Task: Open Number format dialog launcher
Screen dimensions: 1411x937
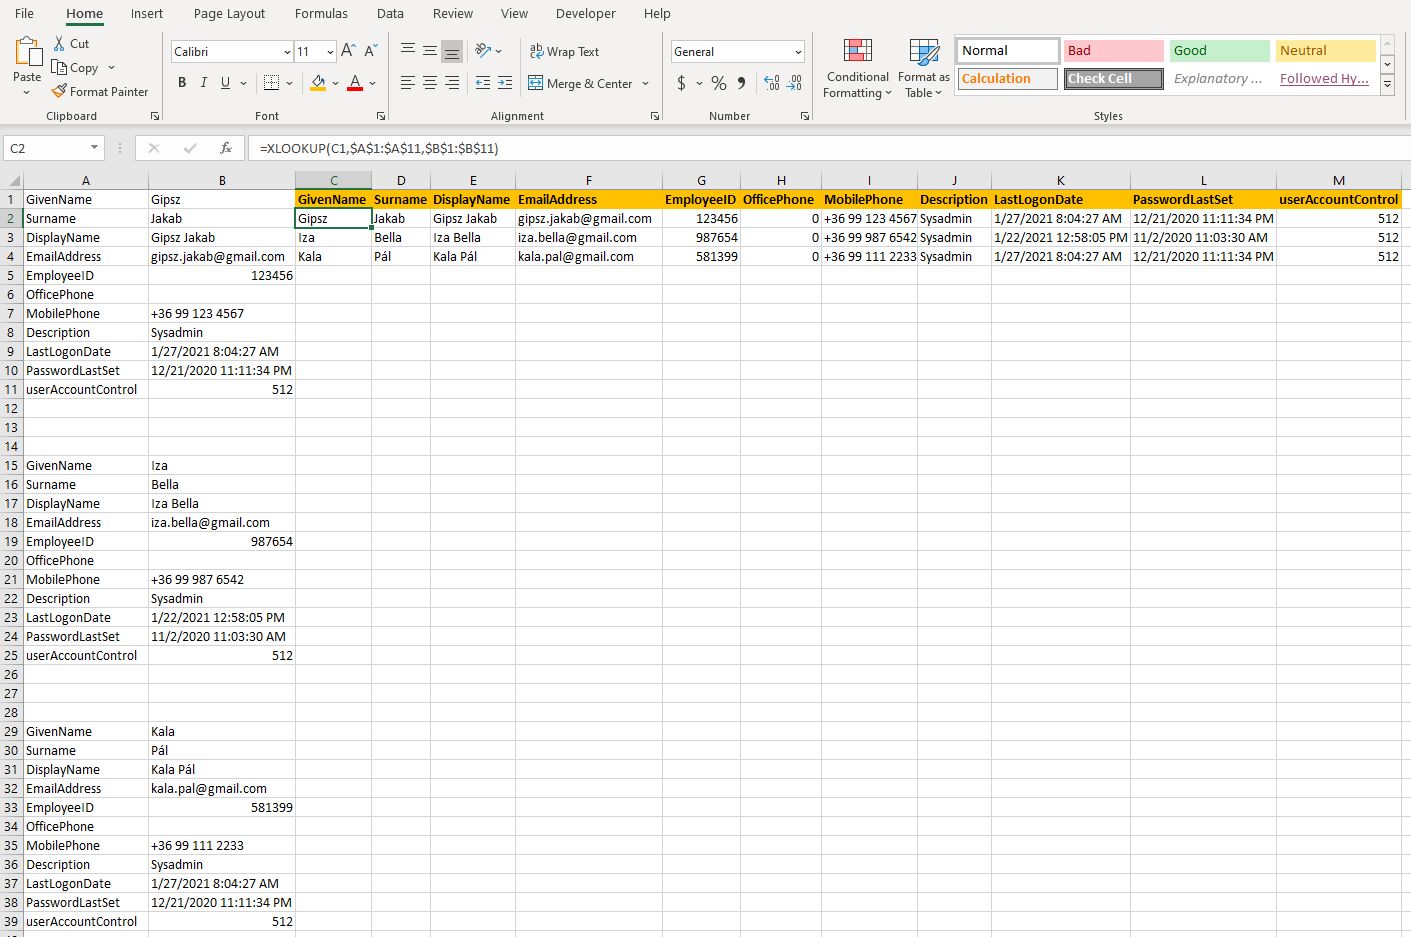Action: click(805, 116)
